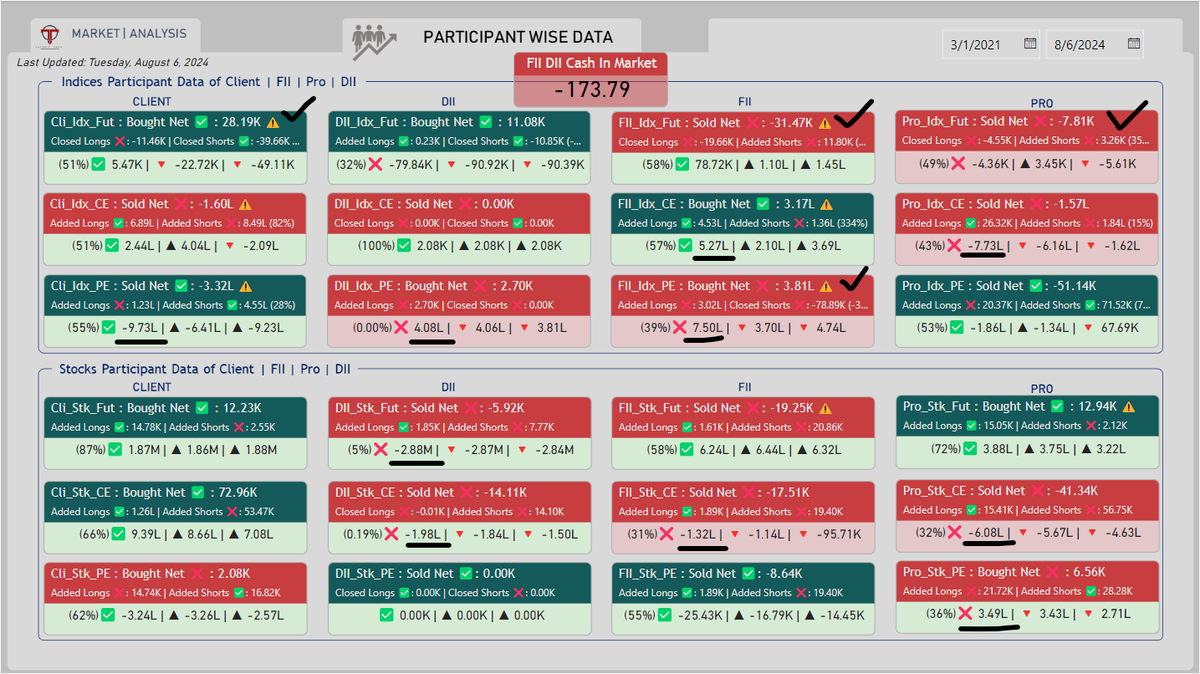Click the -9.73L figure in Cli_Idx_PE card
The height and width of the screenshot is (674, 1200).
tap(141, 327)
